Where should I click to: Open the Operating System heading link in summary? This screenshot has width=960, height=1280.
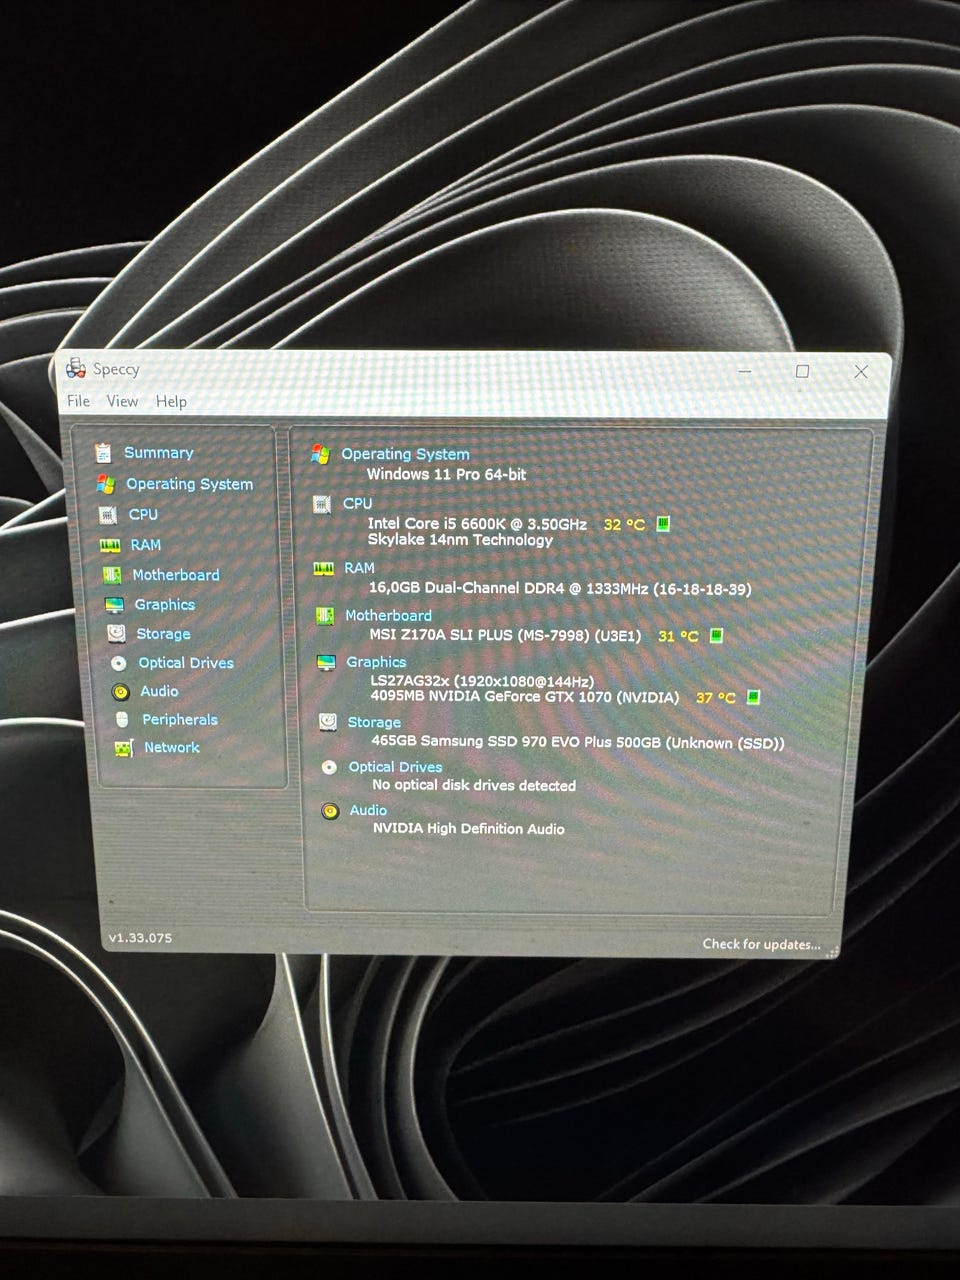click(405, 454)
